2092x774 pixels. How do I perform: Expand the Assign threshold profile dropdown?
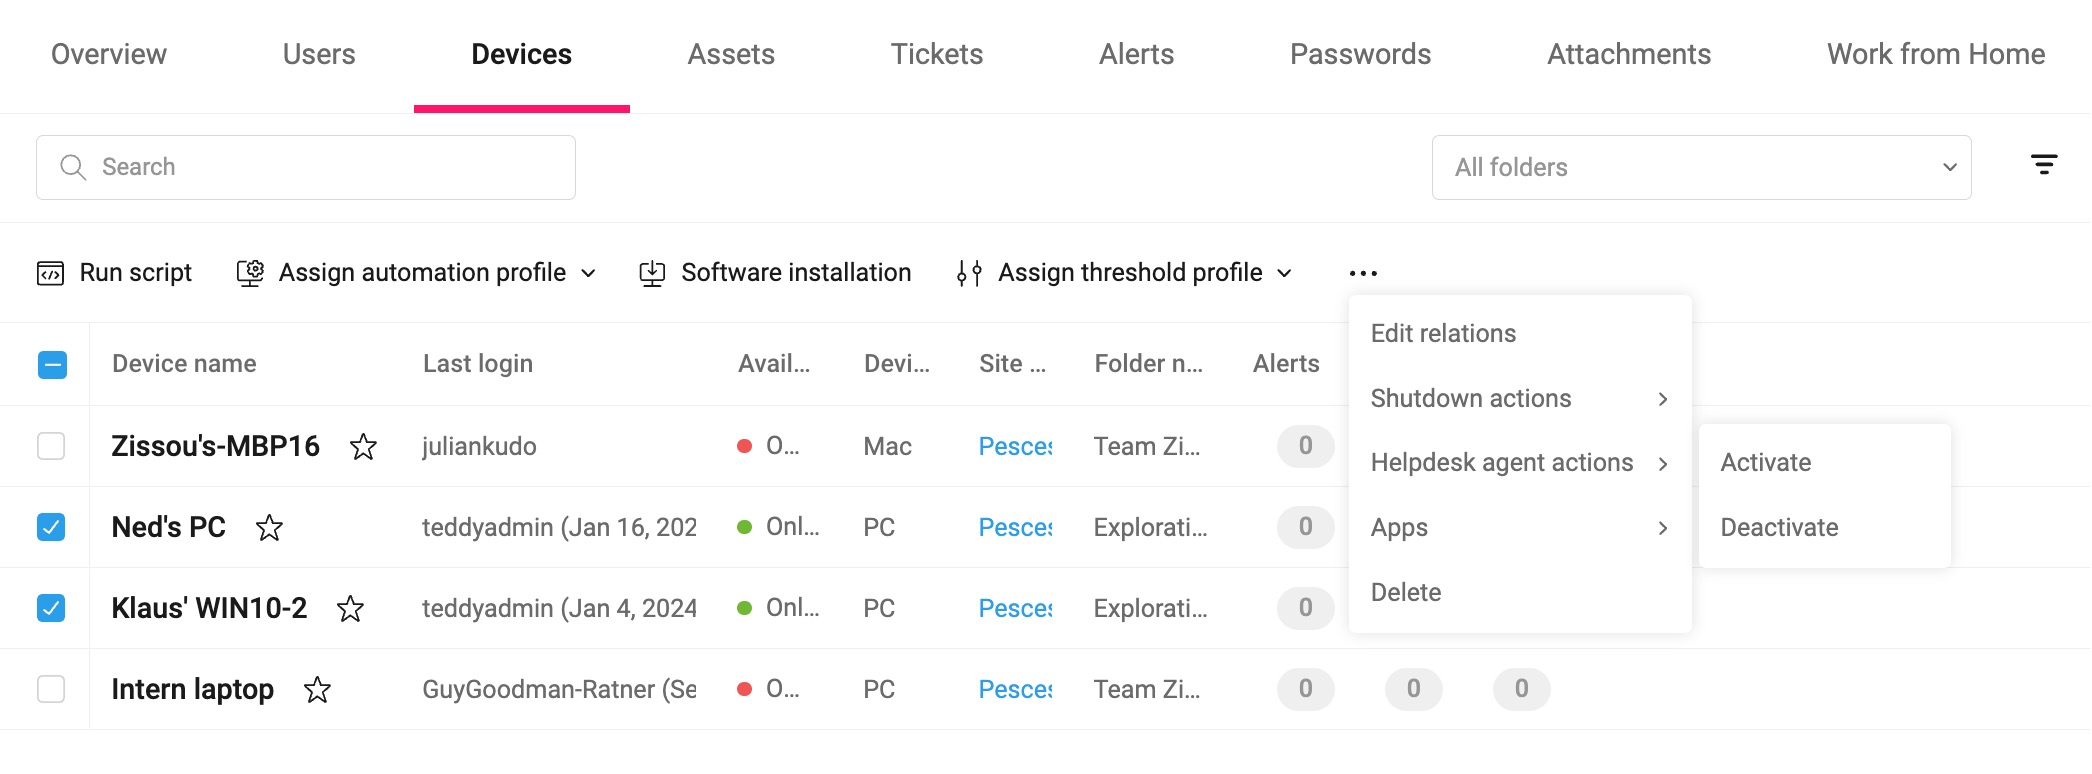1285,273
